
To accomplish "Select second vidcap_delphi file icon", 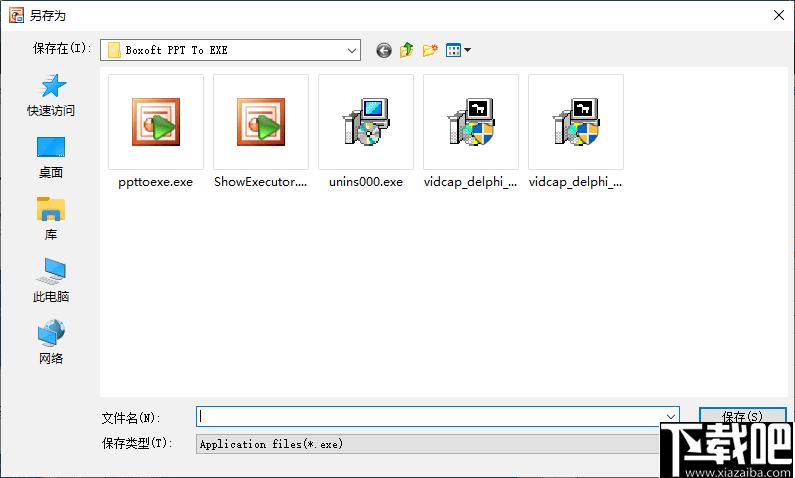I will 575,122.
